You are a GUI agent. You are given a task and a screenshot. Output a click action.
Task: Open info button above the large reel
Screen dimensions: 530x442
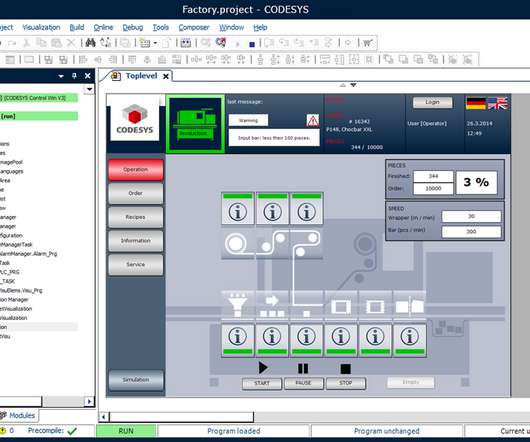pos(237,208)
